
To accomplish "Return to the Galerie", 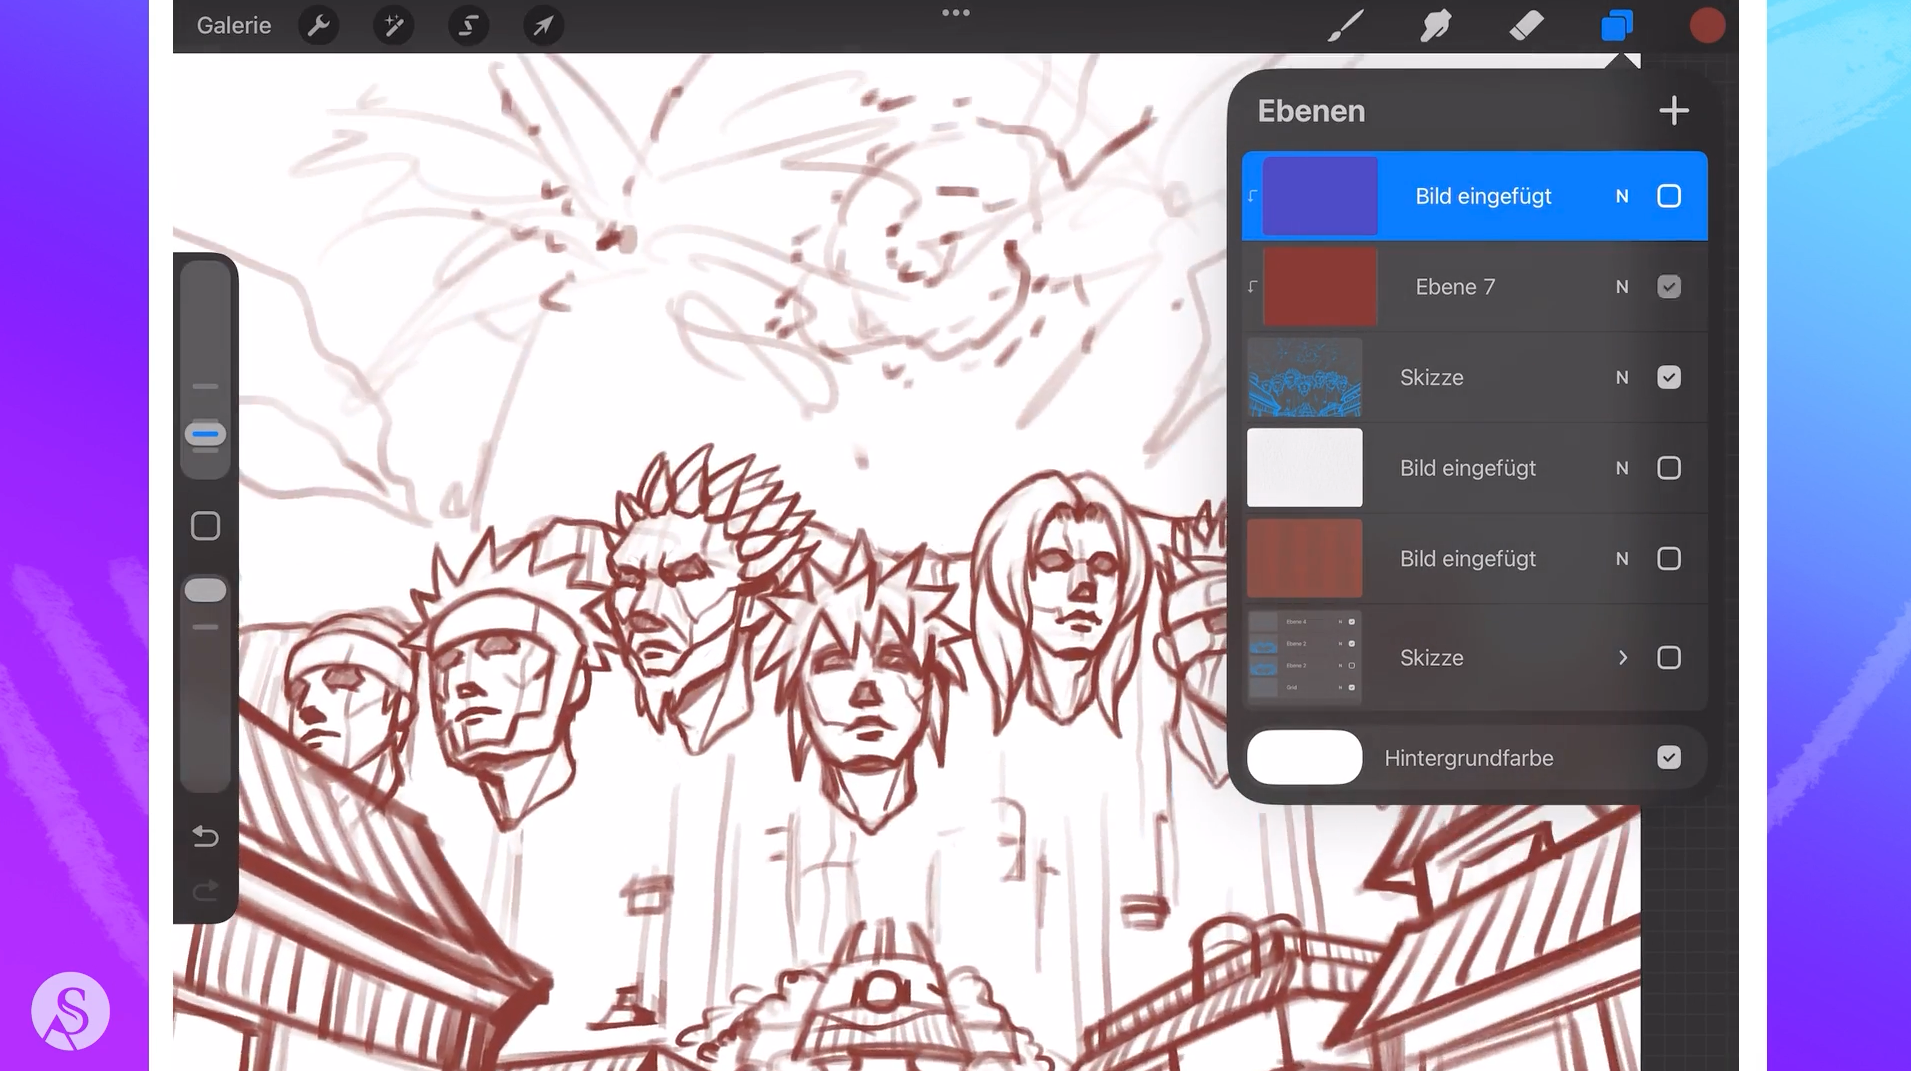I will pyautogui.click(x=233, y=26).
